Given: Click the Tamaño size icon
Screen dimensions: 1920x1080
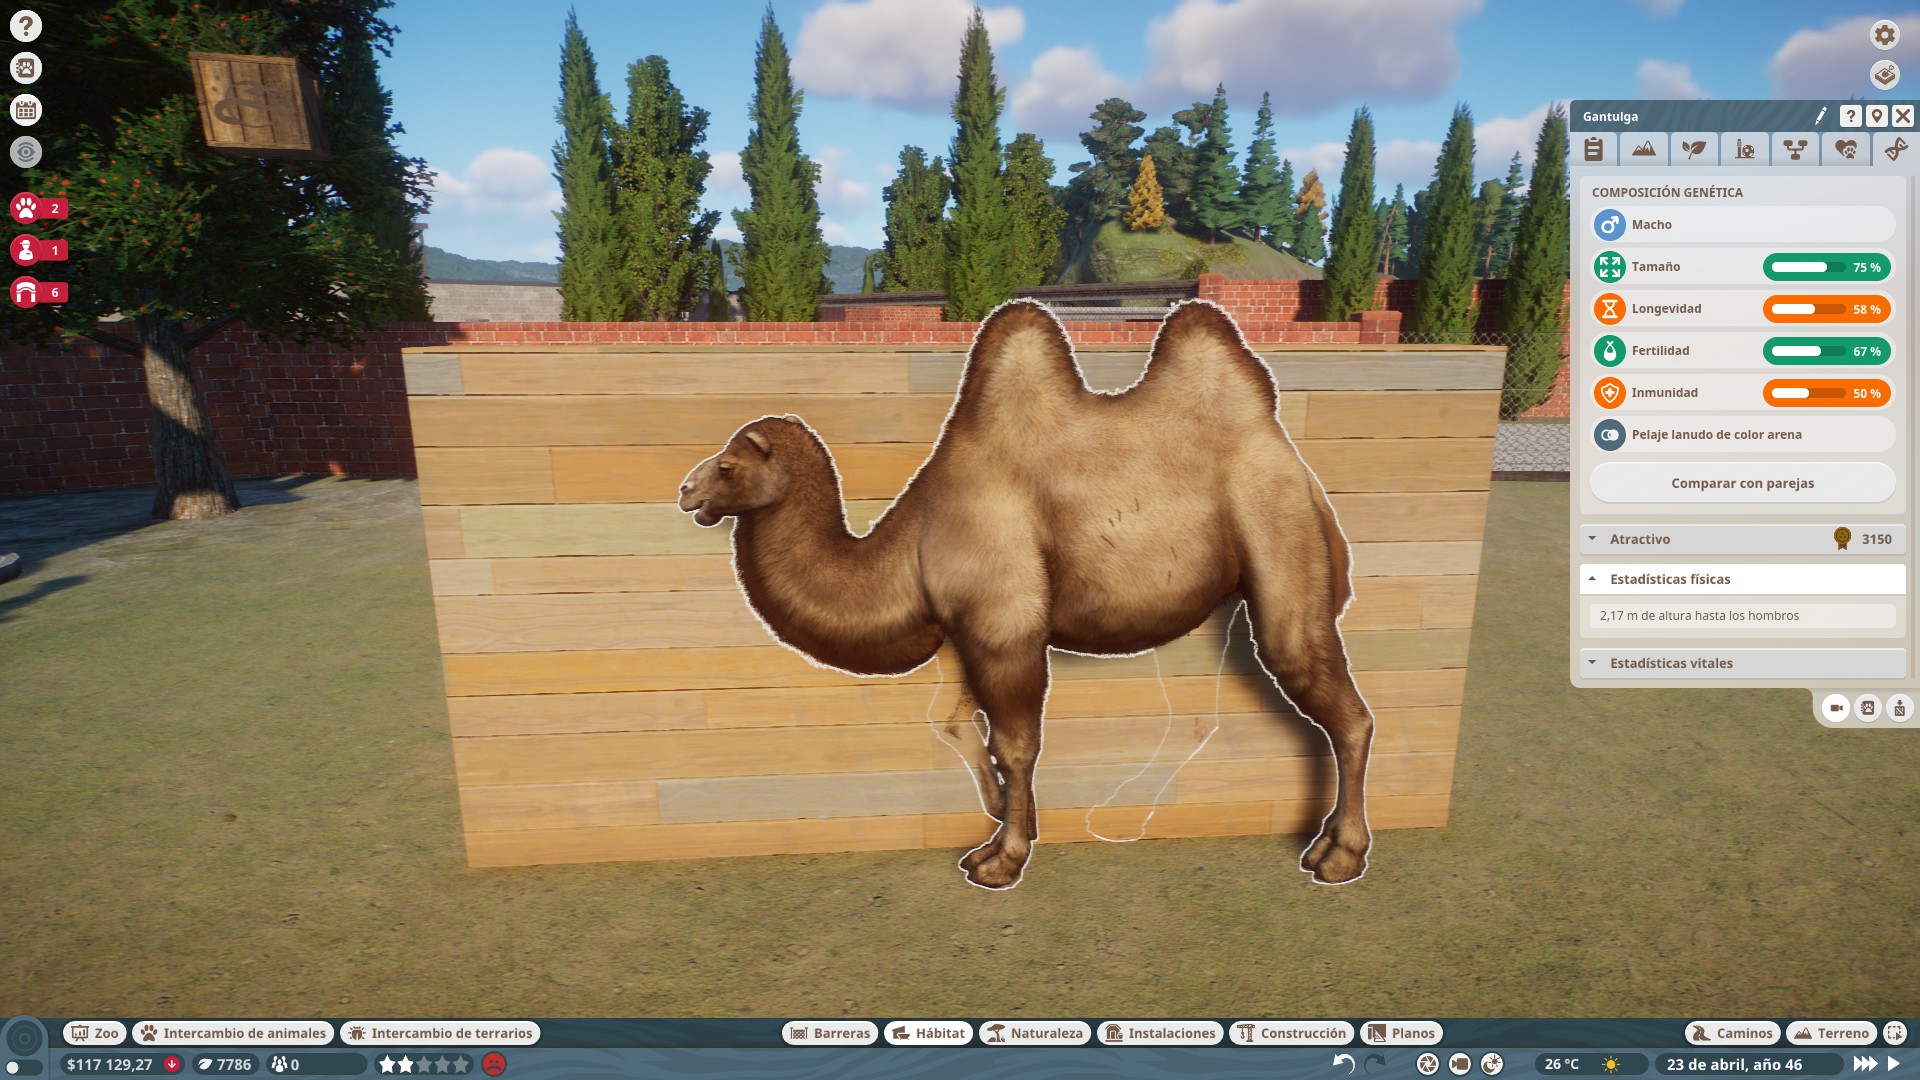Looking at the screenshot, I should (1609, 267).
